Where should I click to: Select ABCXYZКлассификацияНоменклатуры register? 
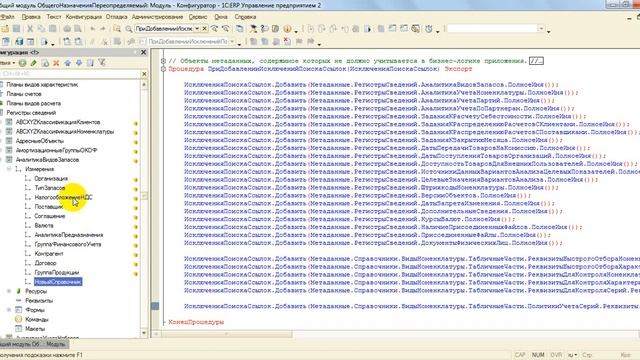click(x=65, y=131)
